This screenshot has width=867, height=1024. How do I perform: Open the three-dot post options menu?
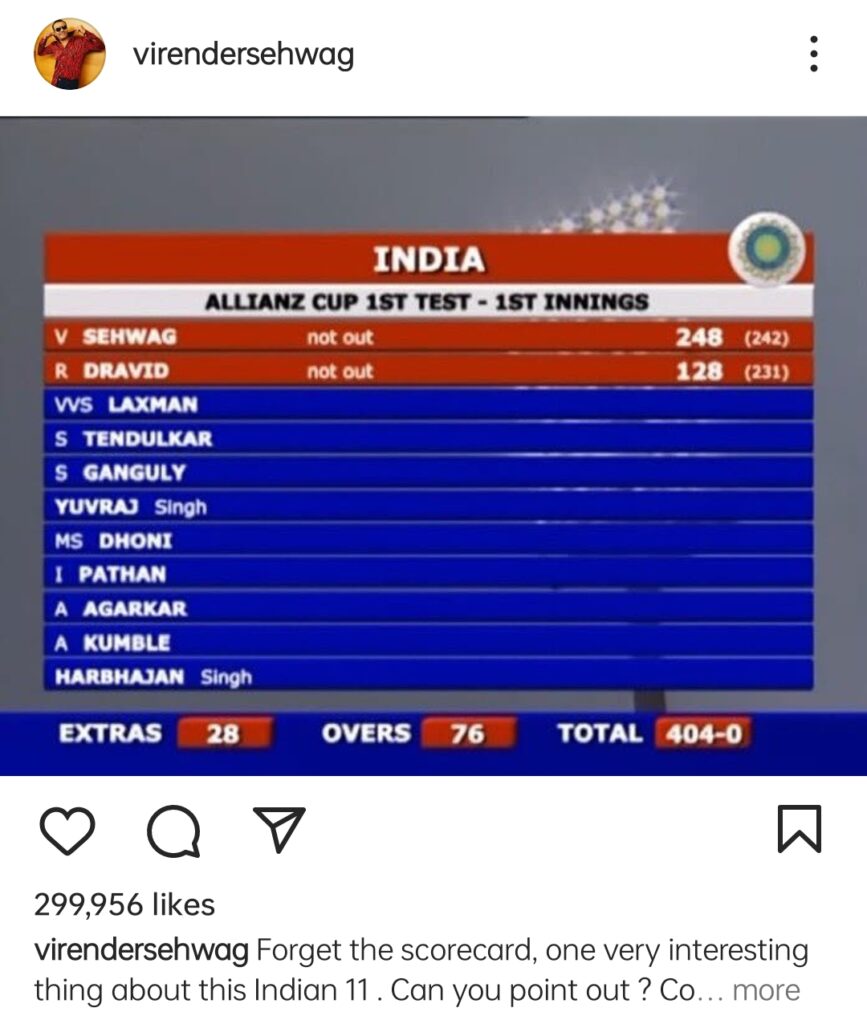click(x=813, y=54)
